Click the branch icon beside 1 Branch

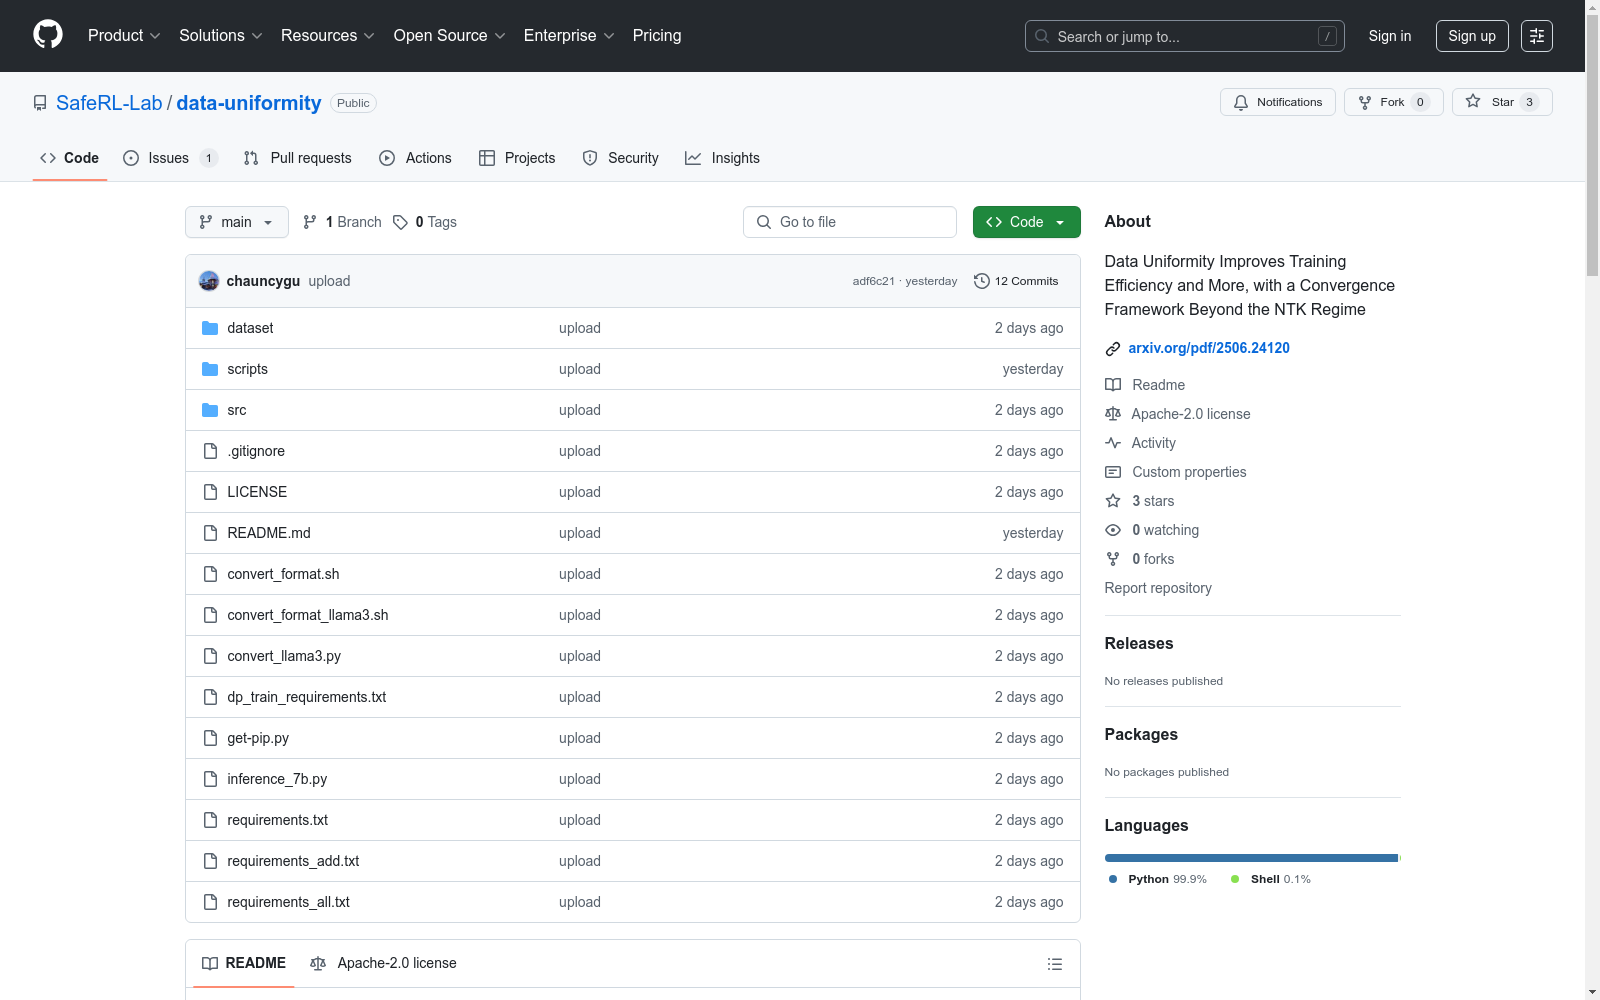tap(310, 222)
